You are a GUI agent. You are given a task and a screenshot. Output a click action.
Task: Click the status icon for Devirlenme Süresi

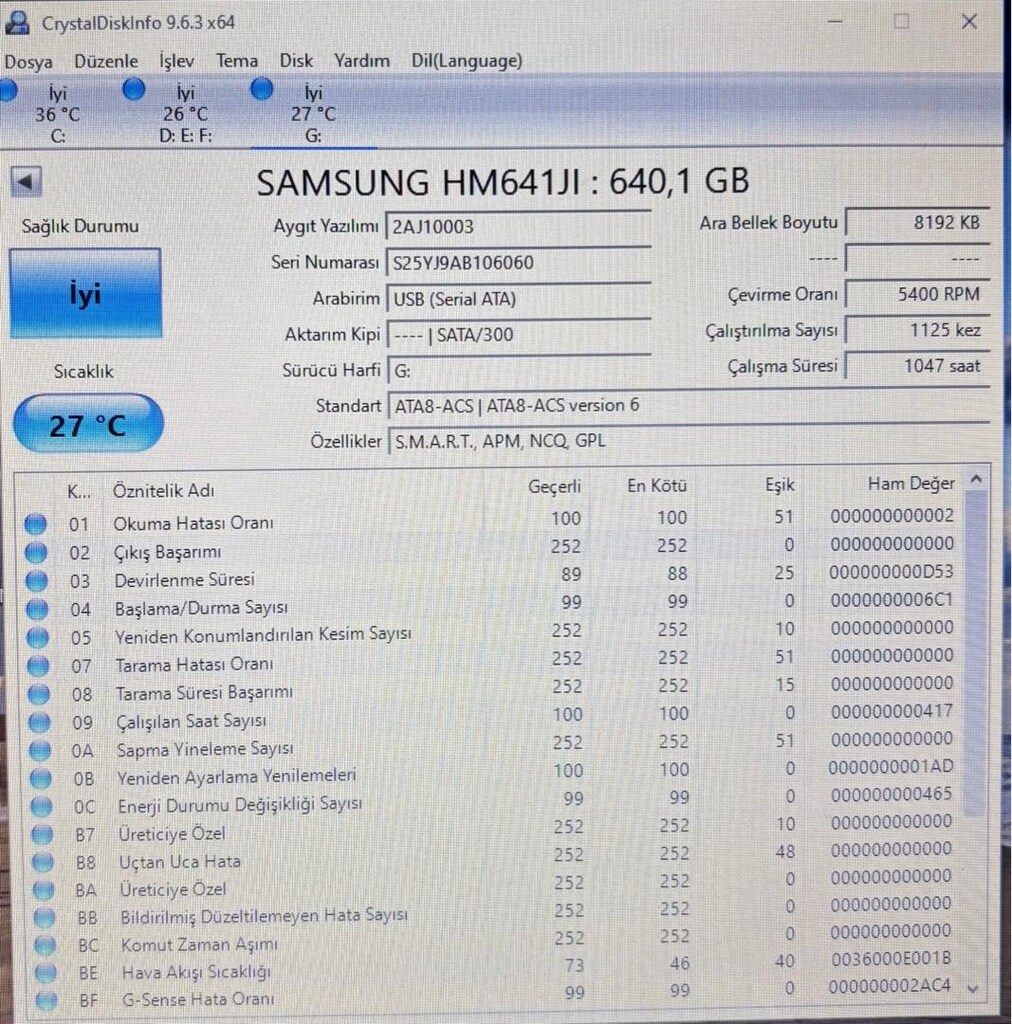click(37, 581)
